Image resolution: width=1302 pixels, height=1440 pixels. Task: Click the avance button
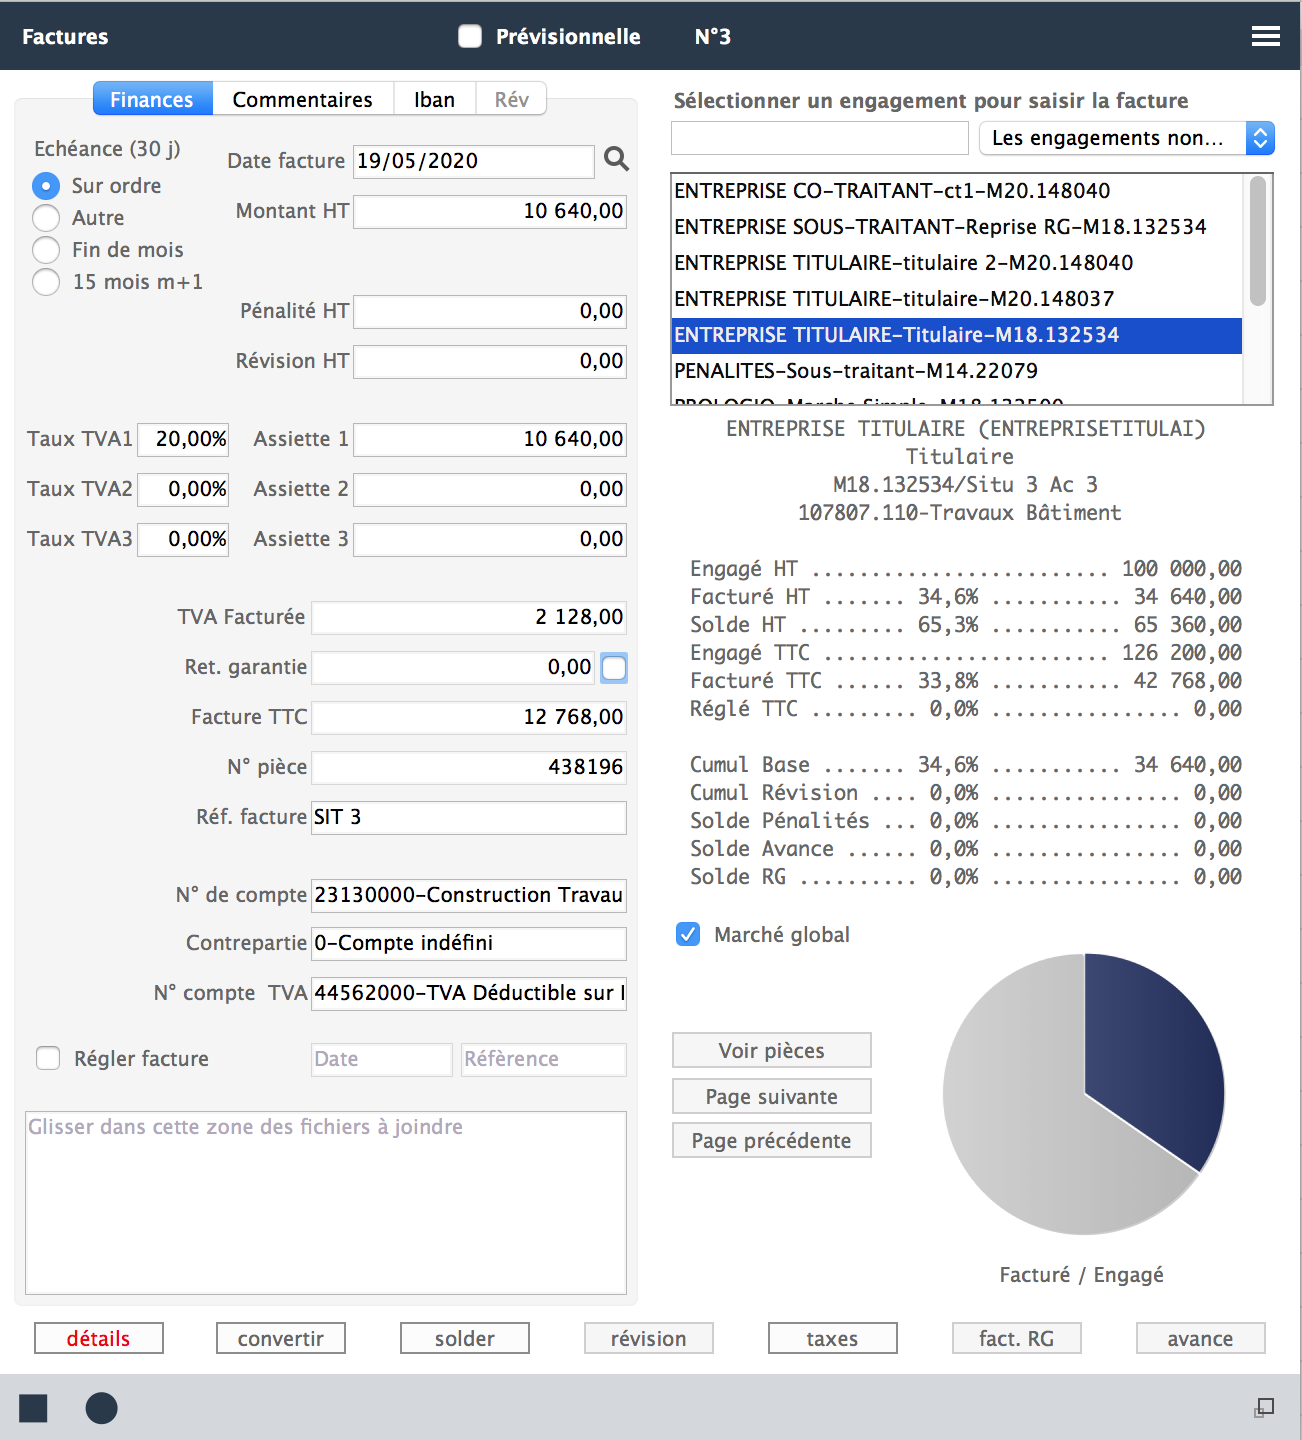1201,1338
